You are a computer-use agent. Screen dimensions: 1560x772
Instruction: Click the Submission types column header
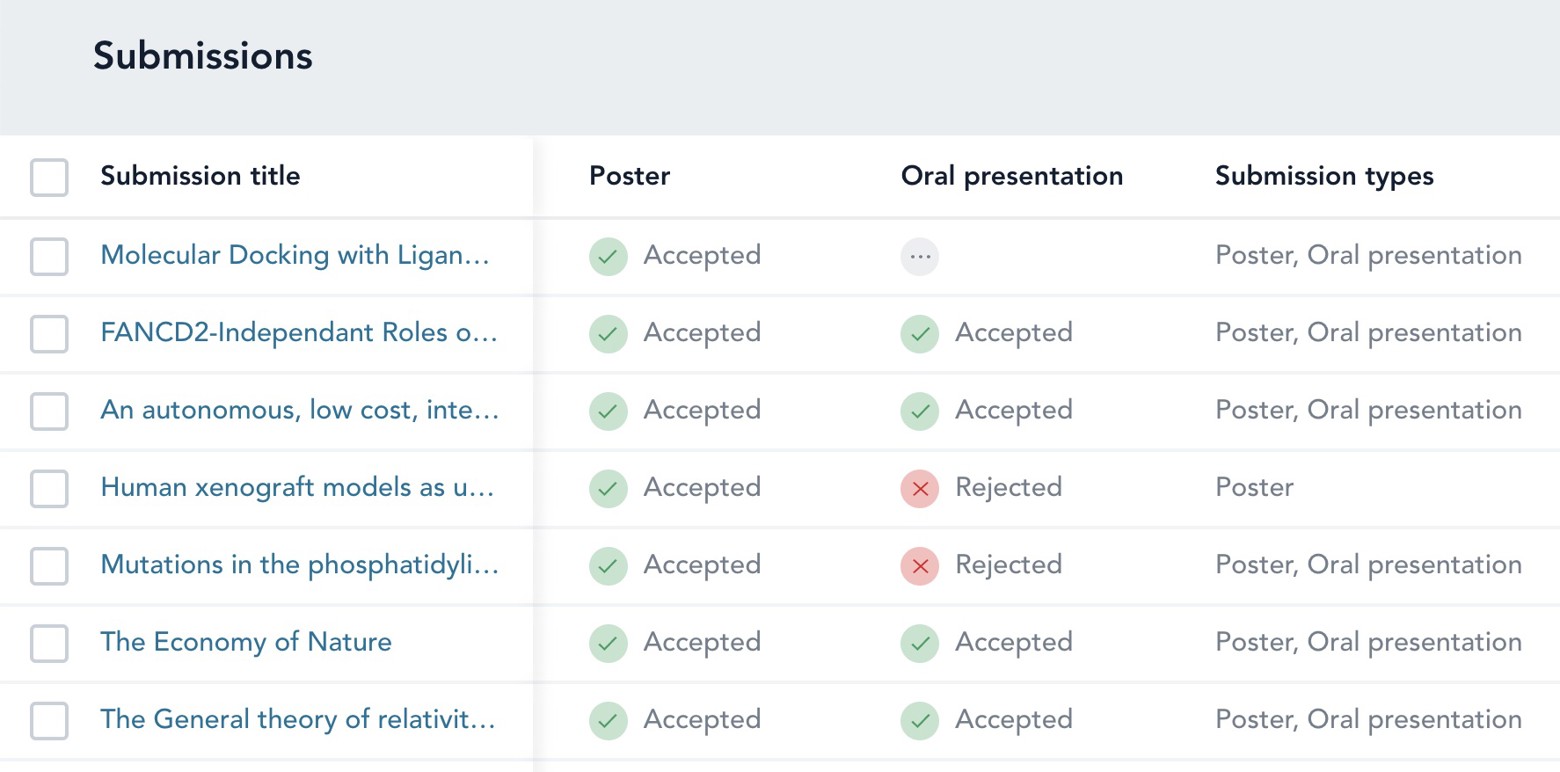coord(1324,176)
